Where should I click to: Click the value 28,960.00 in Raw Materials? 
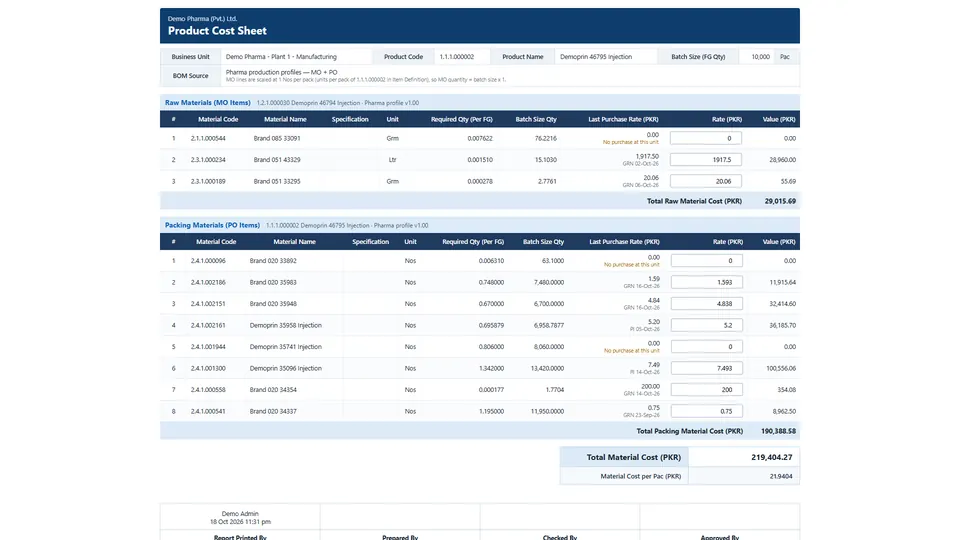click(782, 160)
